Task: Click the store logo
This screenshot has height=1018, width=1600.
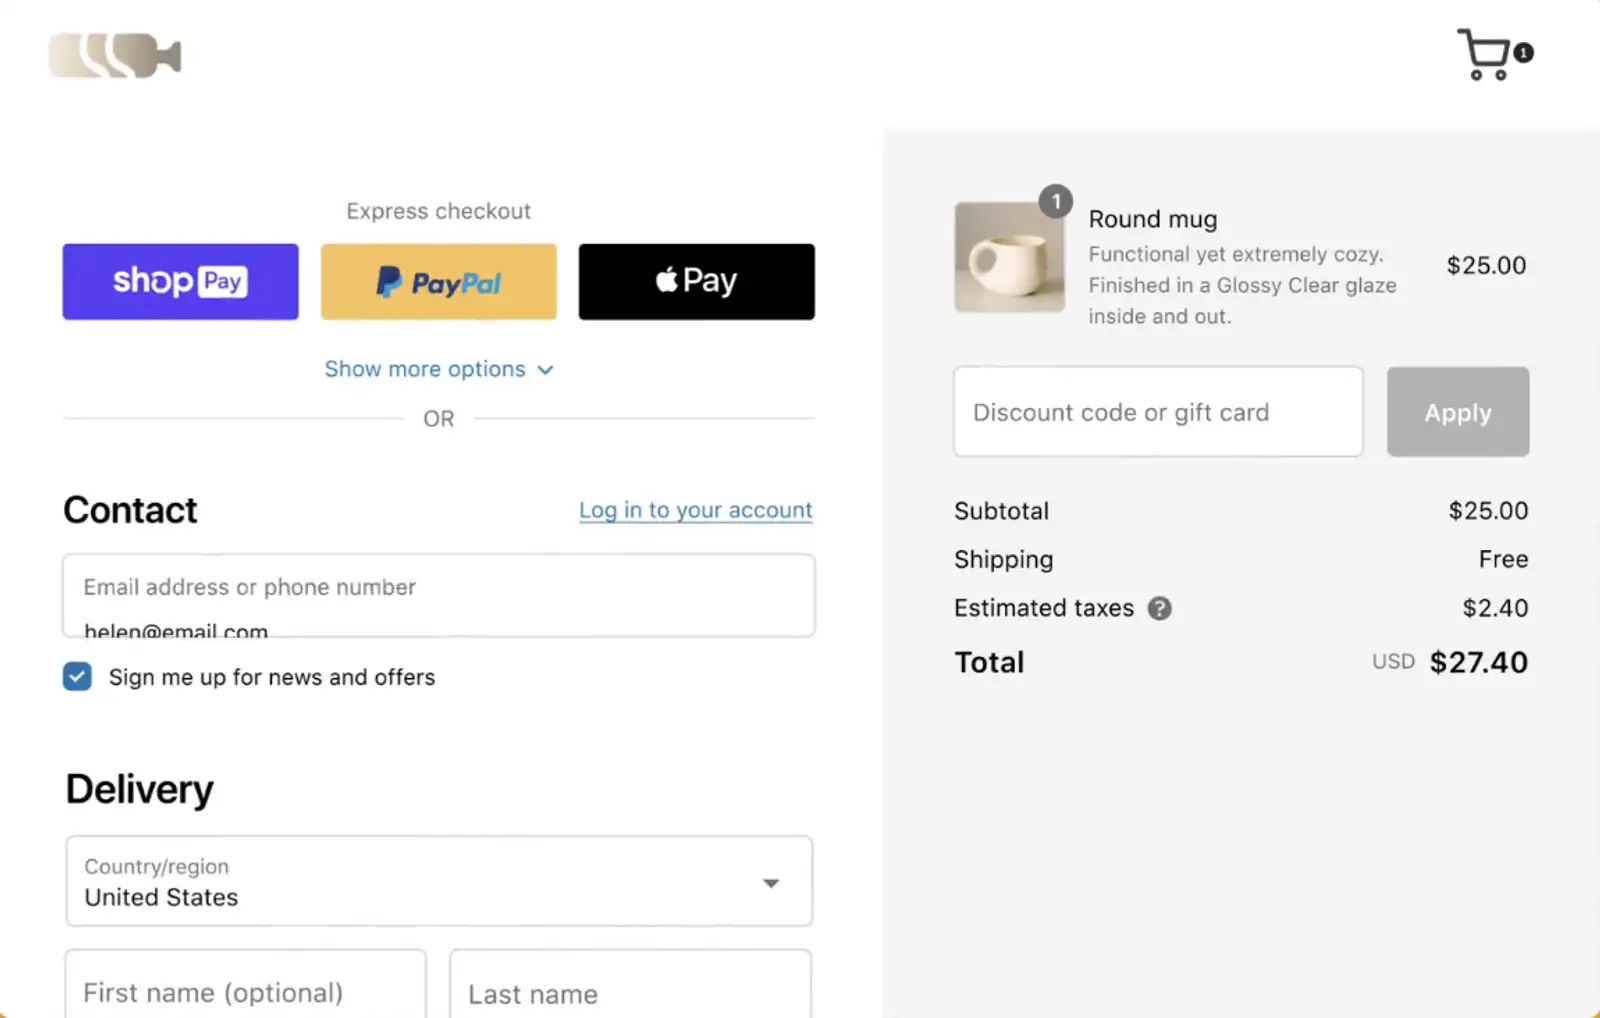Action: [114, 55]
